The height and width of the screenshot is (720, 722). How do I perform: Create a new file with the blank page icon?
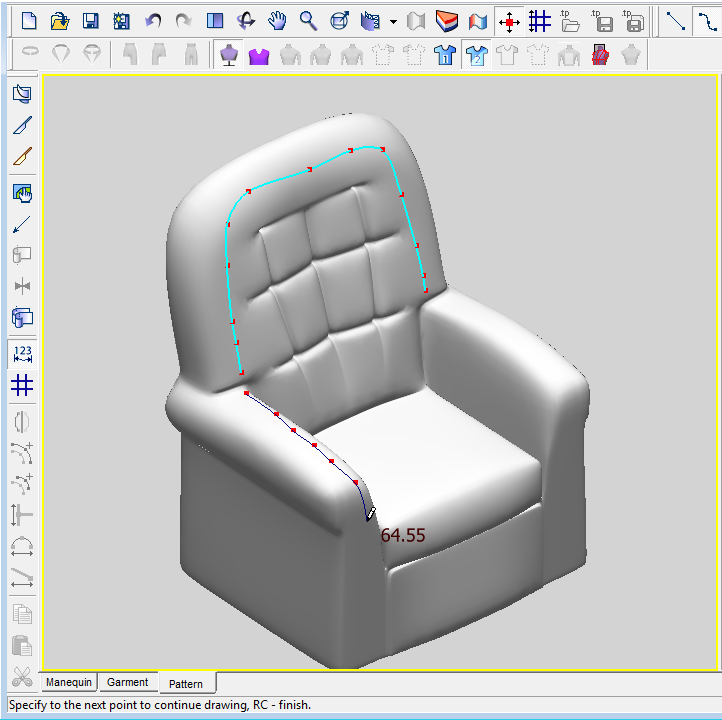pyautogui.click(x=29, y=21)
